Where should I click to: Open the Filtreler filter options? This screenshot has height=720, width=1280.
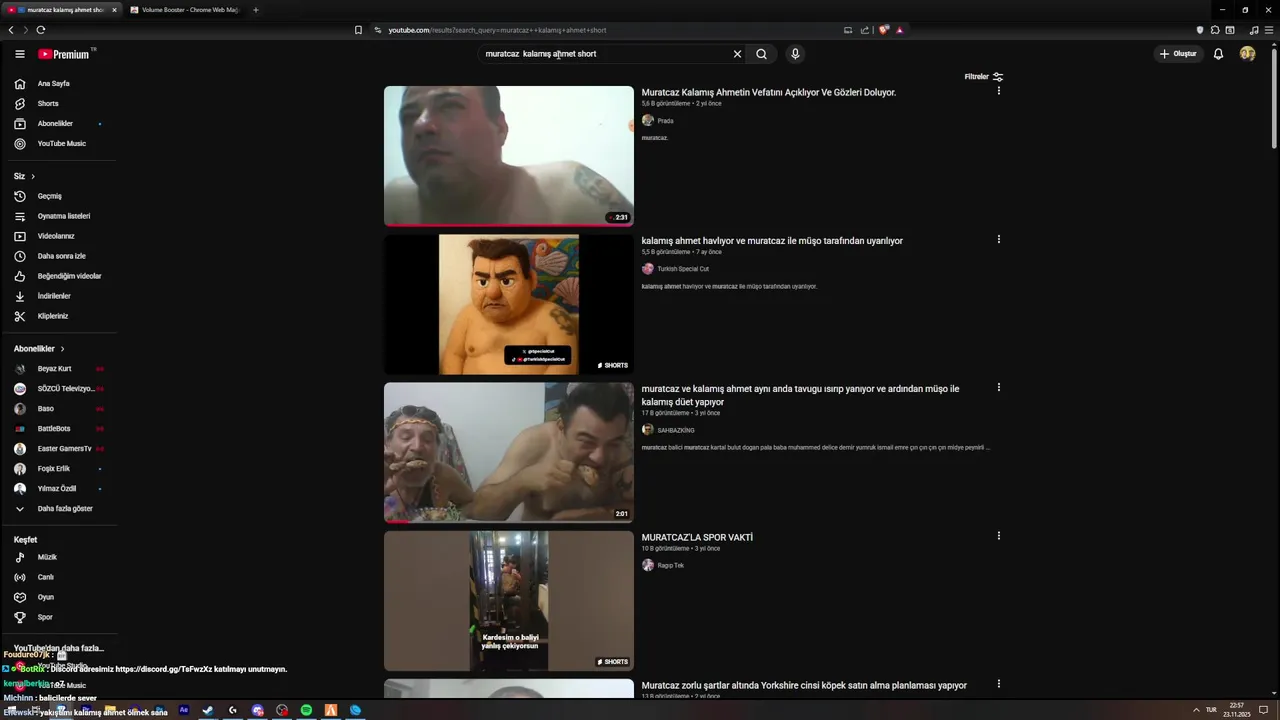point(983,77)
